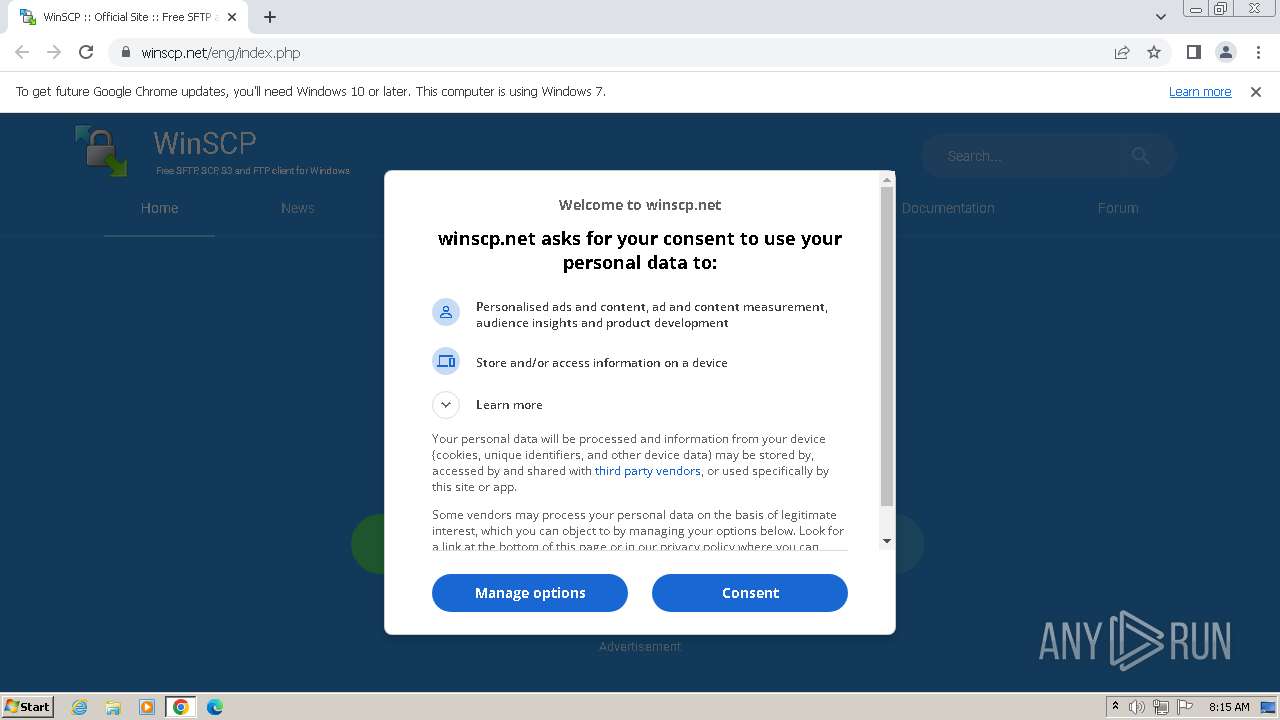Screen dimensions: 1280x720
Task: Go back with the browser back arrow
Action: [22, 52]
